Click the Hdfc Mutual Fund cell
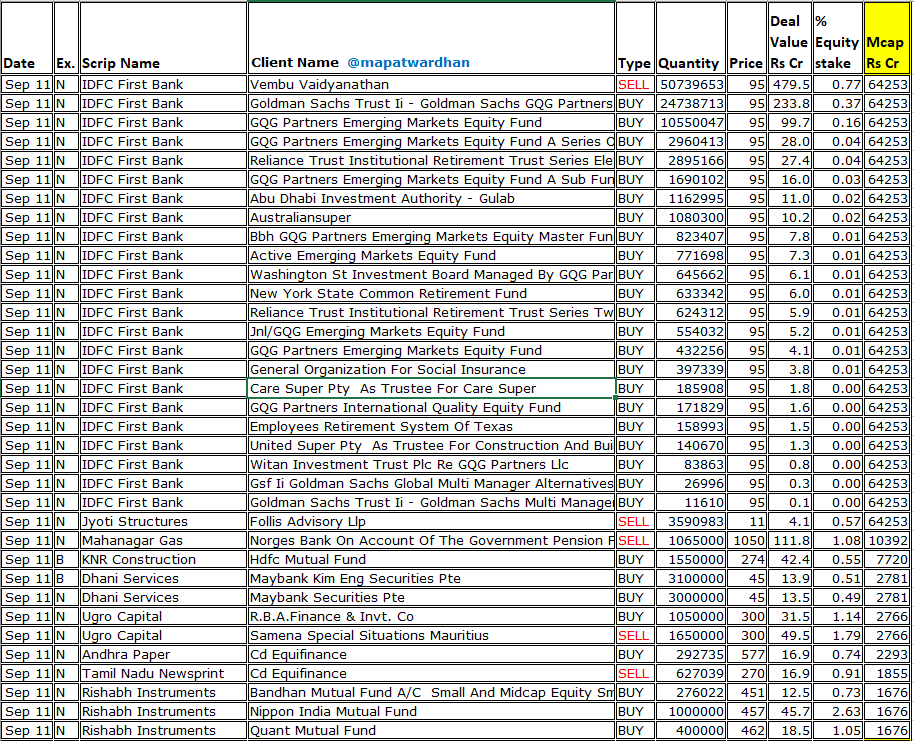This screenshot has width=914, height=741. 431,560
